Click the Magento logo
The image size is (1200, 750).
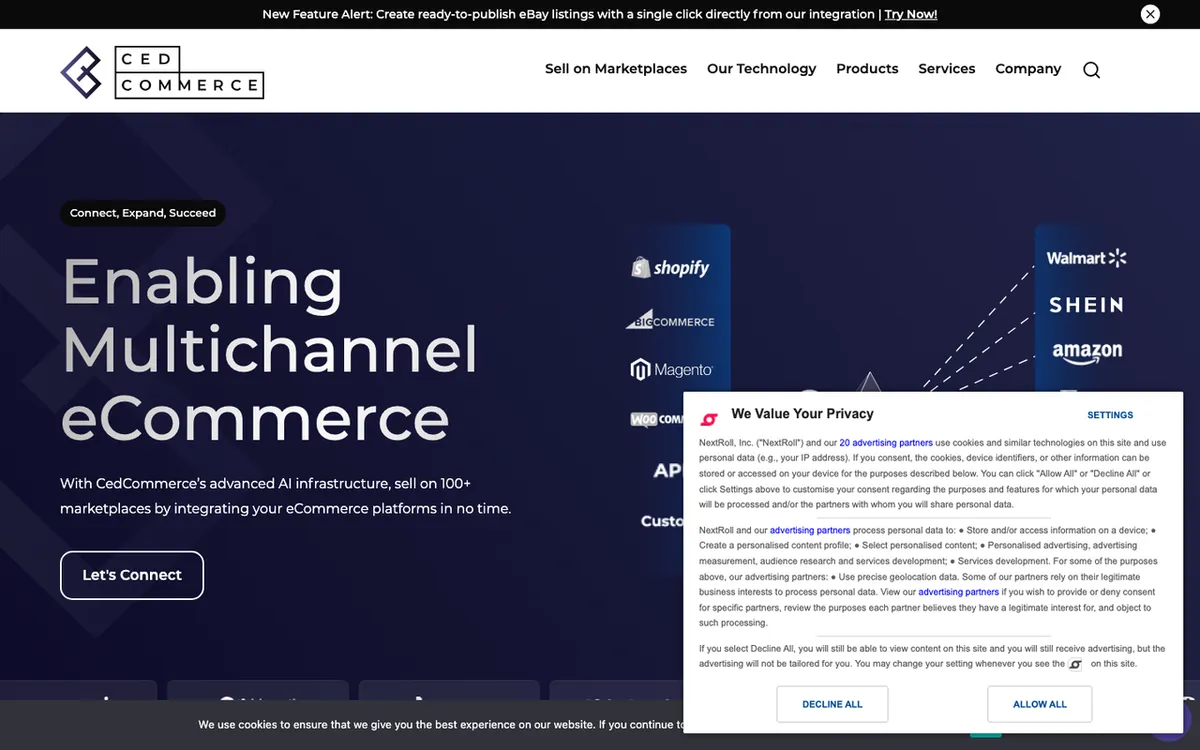click(x=671, y=370)
